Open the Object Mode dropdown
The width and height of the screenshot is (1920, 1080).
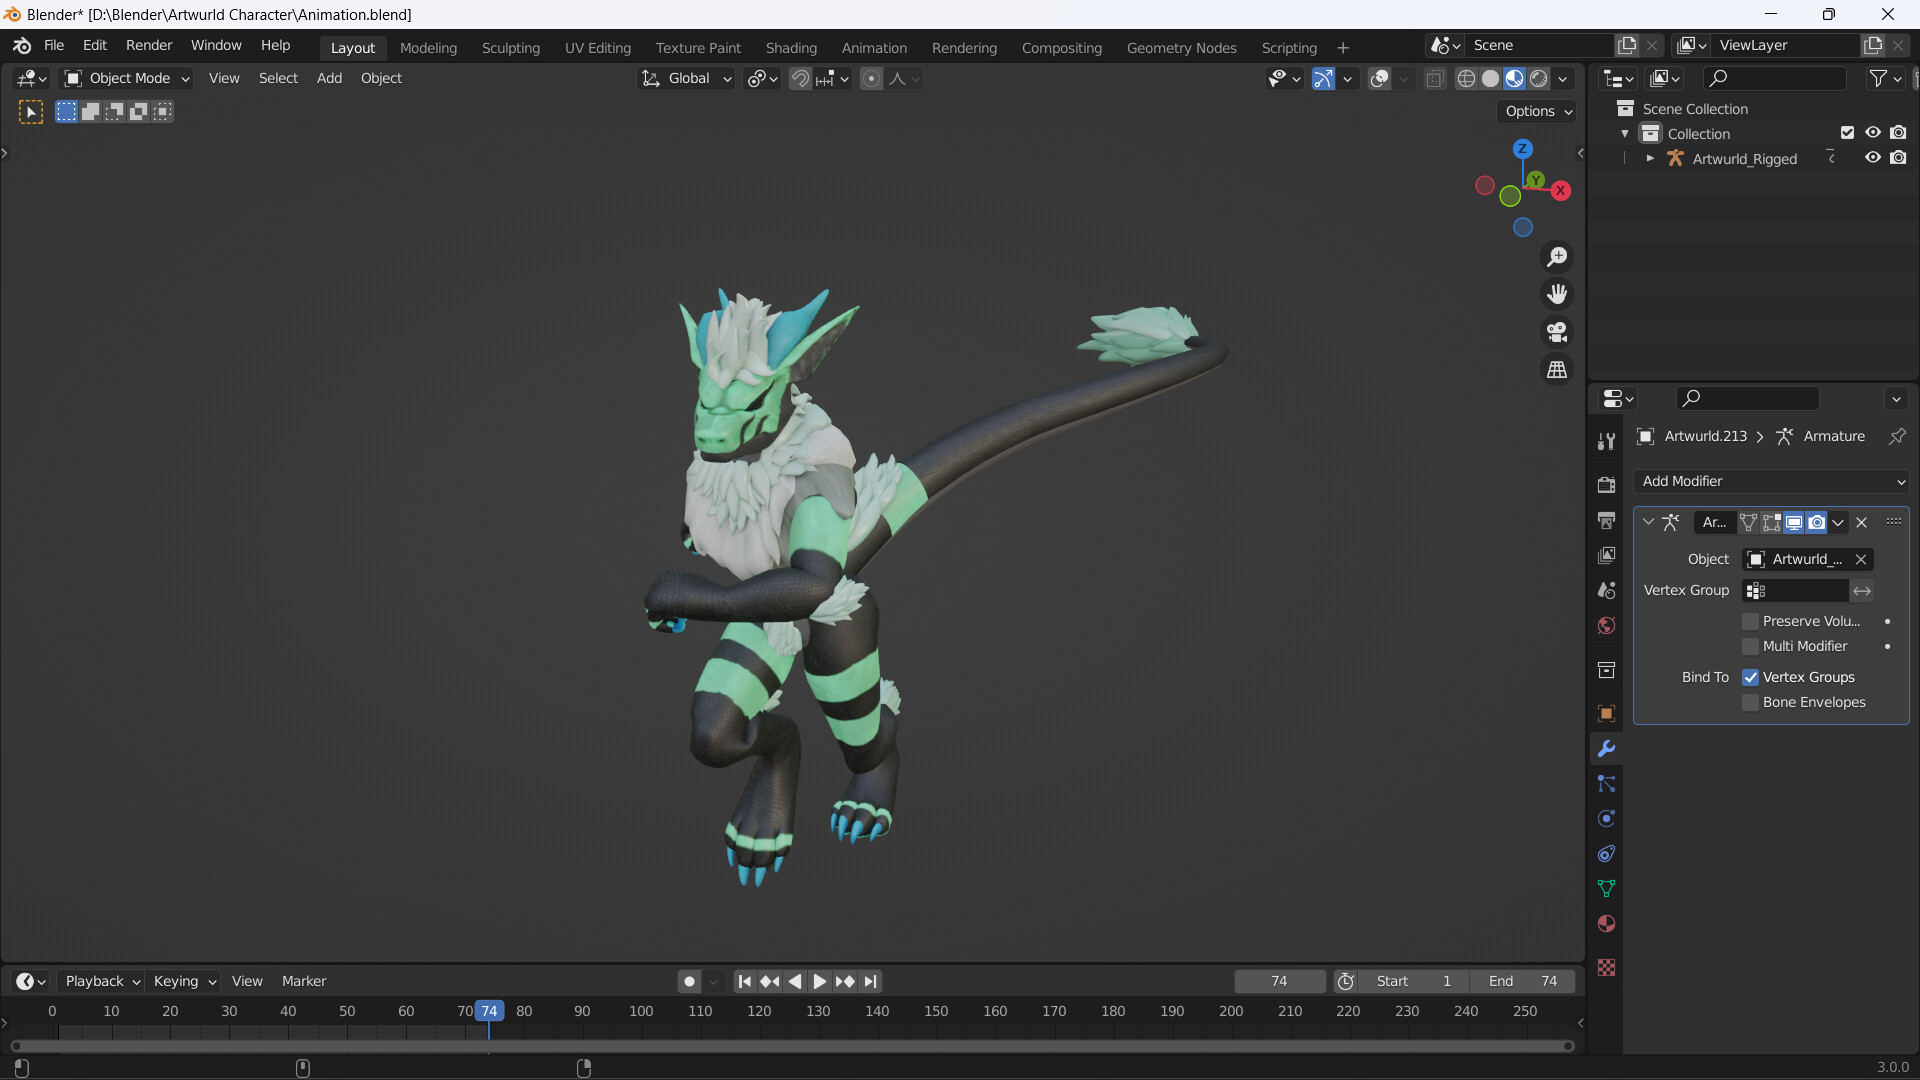tap(125, 78)
